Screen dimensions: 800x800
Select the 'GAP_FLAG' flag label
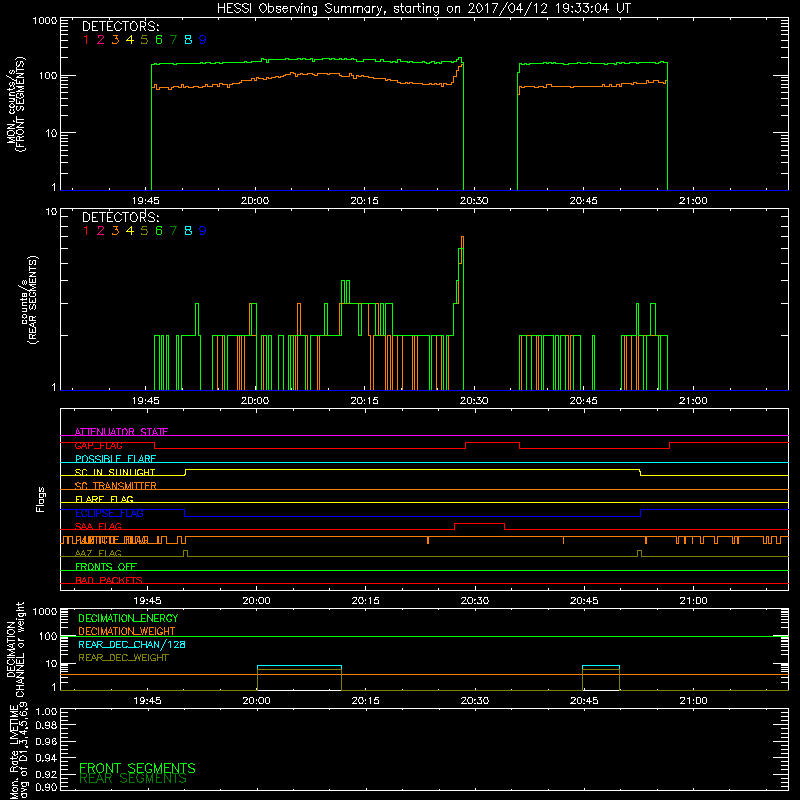click(x=98, y=445)
